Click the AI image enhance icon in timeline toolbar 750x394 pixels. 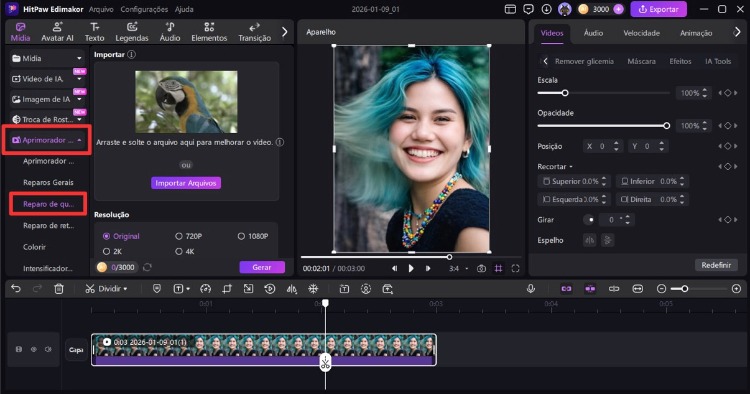pyautogui.click(x=387, y=289)
